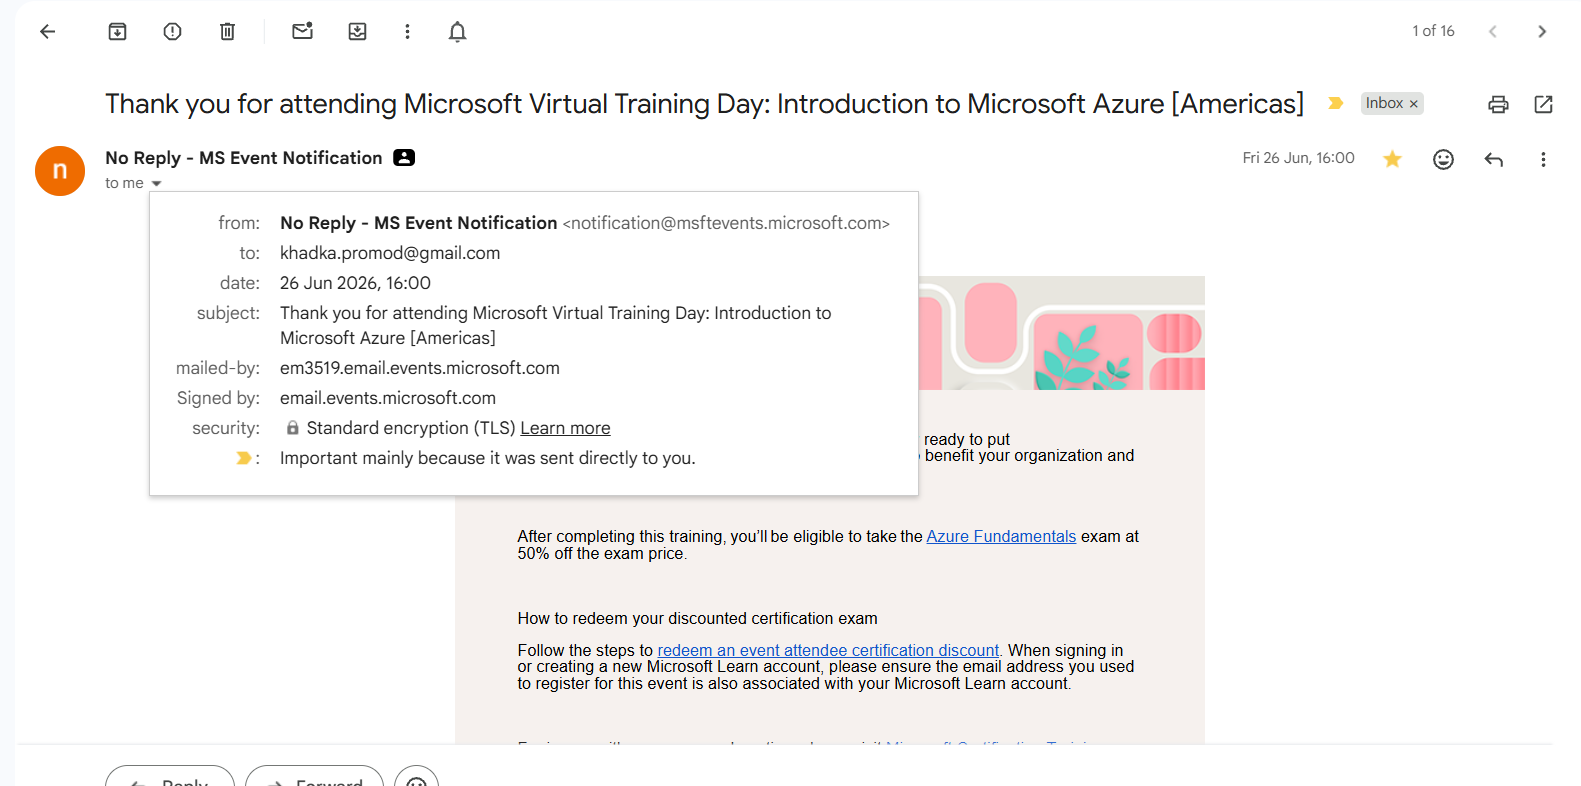The image size is (1581, 786).
Task: Open redeem event attendee certification discount link
Action: [828, 650]
